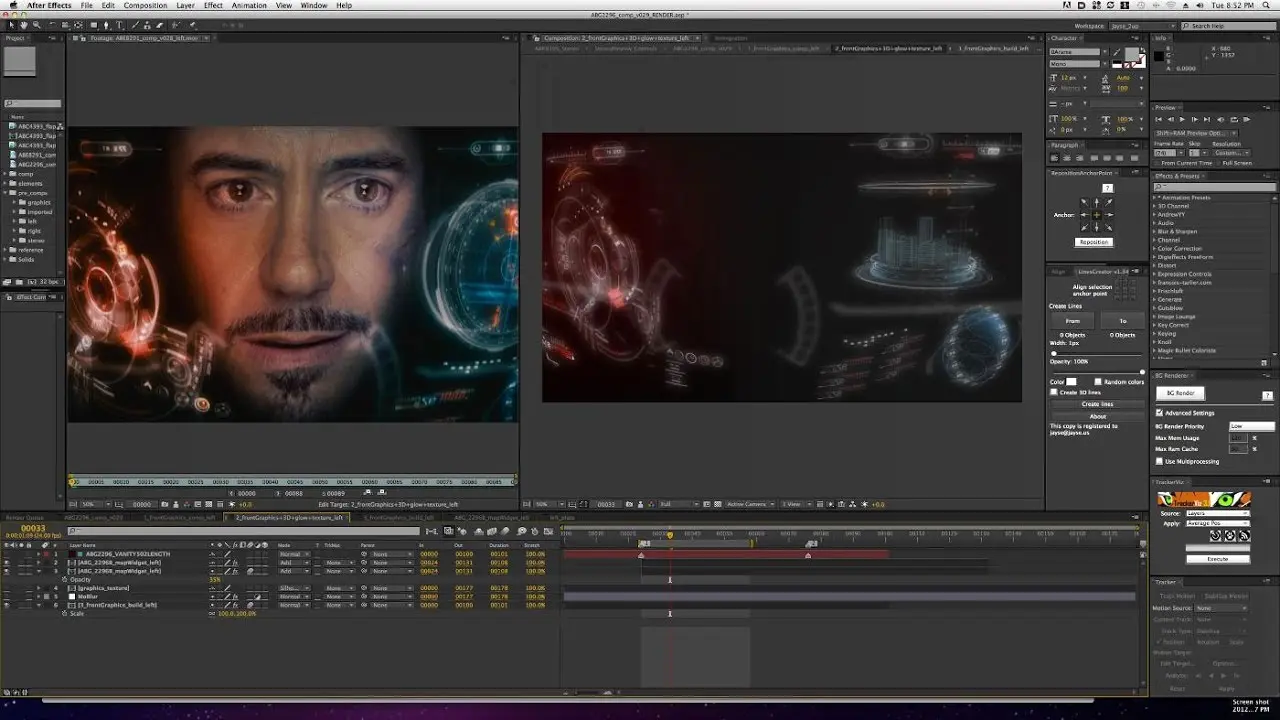Image resolution: width=1280 pixels, height=720 pixels.
Task: Select the Selection arrow tool
Action: 11,25
